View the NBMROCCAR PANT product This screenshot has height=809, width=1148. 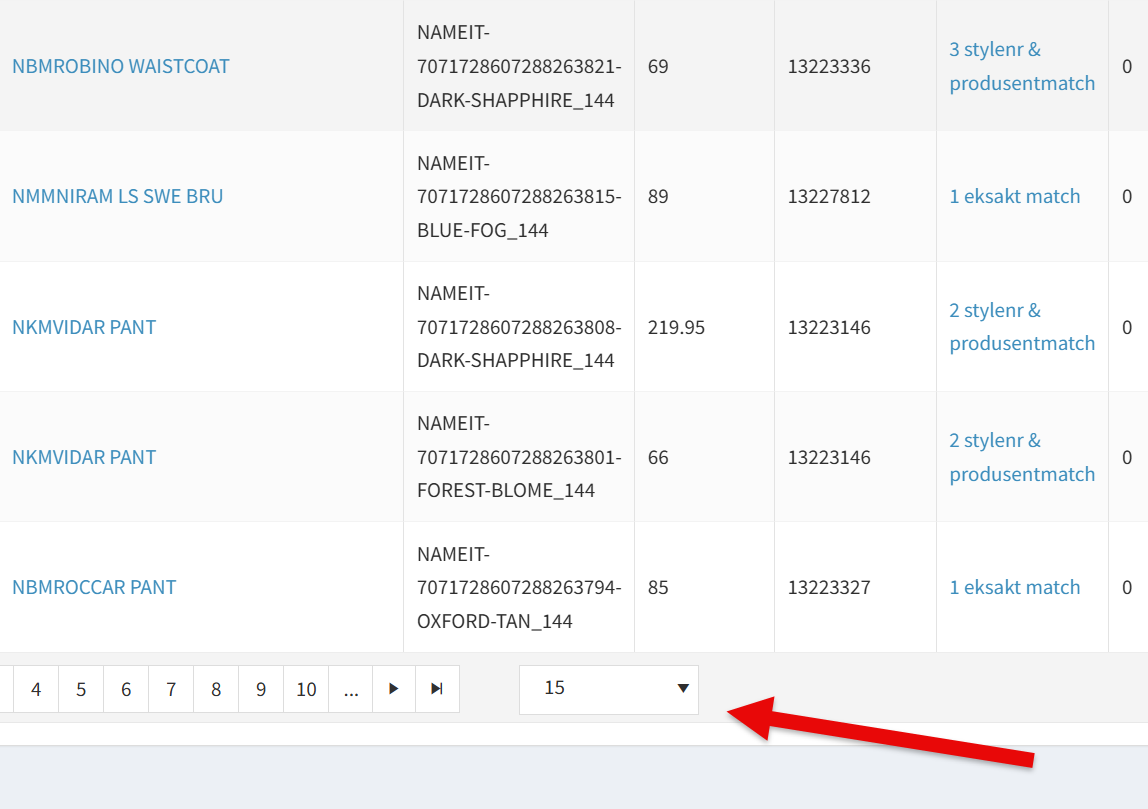94,587
